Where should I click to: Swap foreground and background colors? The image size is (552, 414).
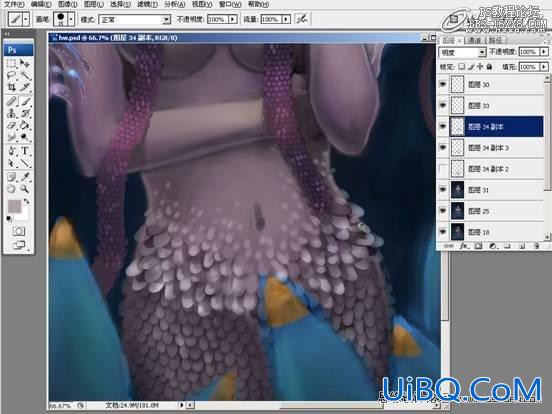[x=26, y=201]
